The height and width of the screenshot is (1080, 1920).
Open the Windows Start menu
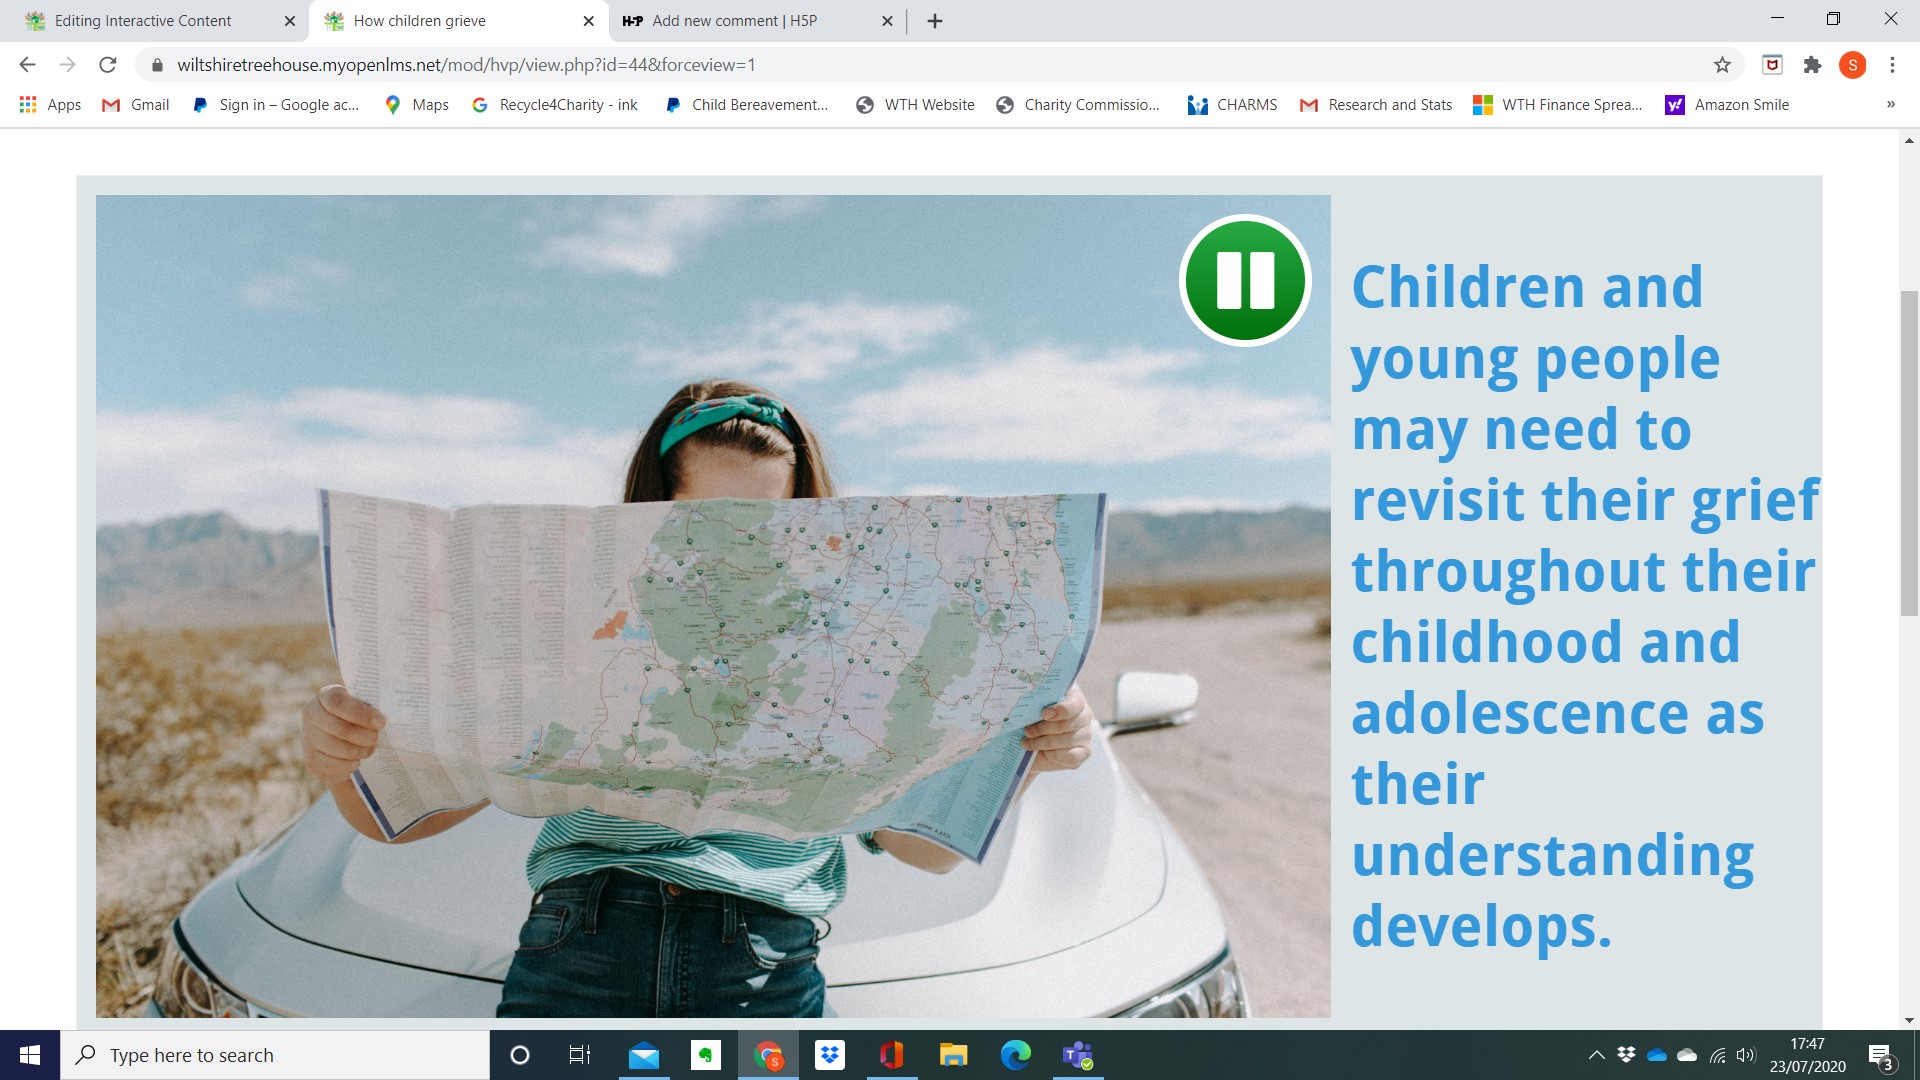[x=30, y=1055]
